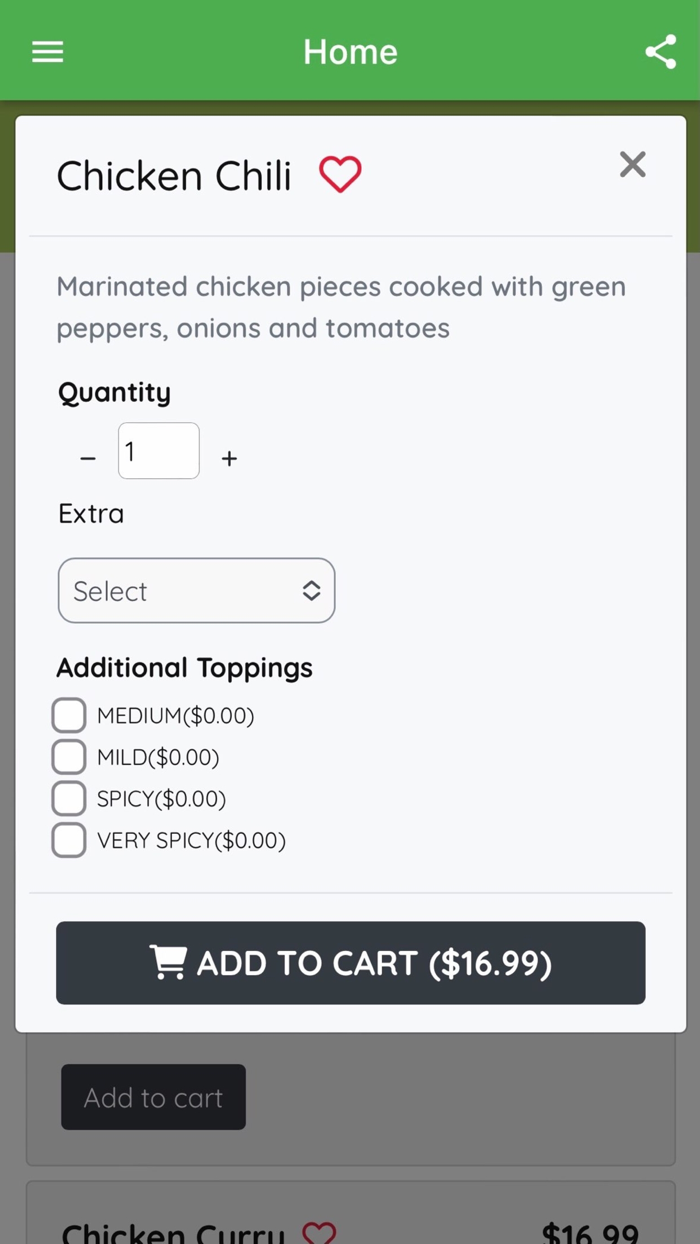Click the Chicken Curry item title
Viewport: 700px width, 1244px height.
click(x=173, y=1234)
